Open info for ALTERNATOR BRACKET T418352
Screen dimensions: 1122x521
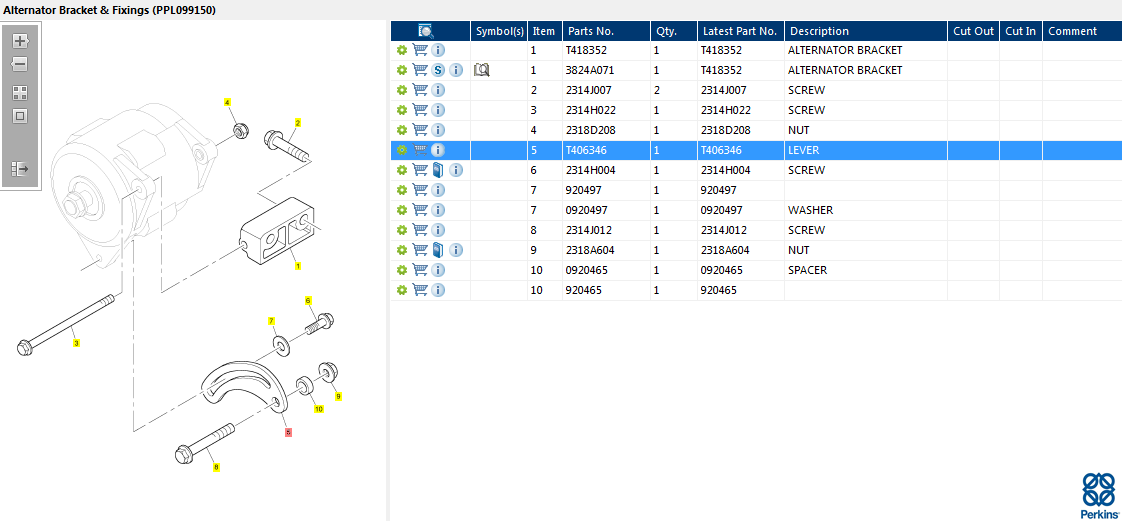point(439,50)
